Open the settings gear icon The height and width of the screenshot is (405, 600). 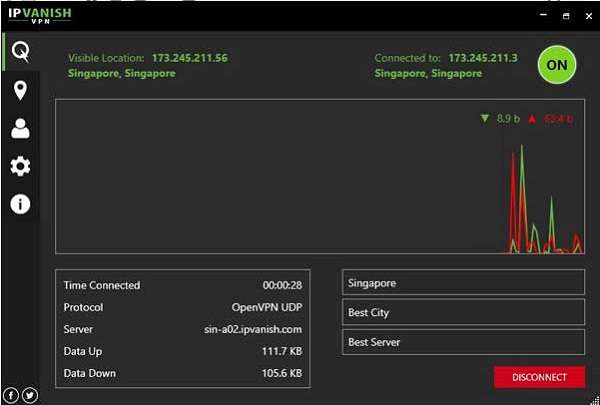click(20, 166)
